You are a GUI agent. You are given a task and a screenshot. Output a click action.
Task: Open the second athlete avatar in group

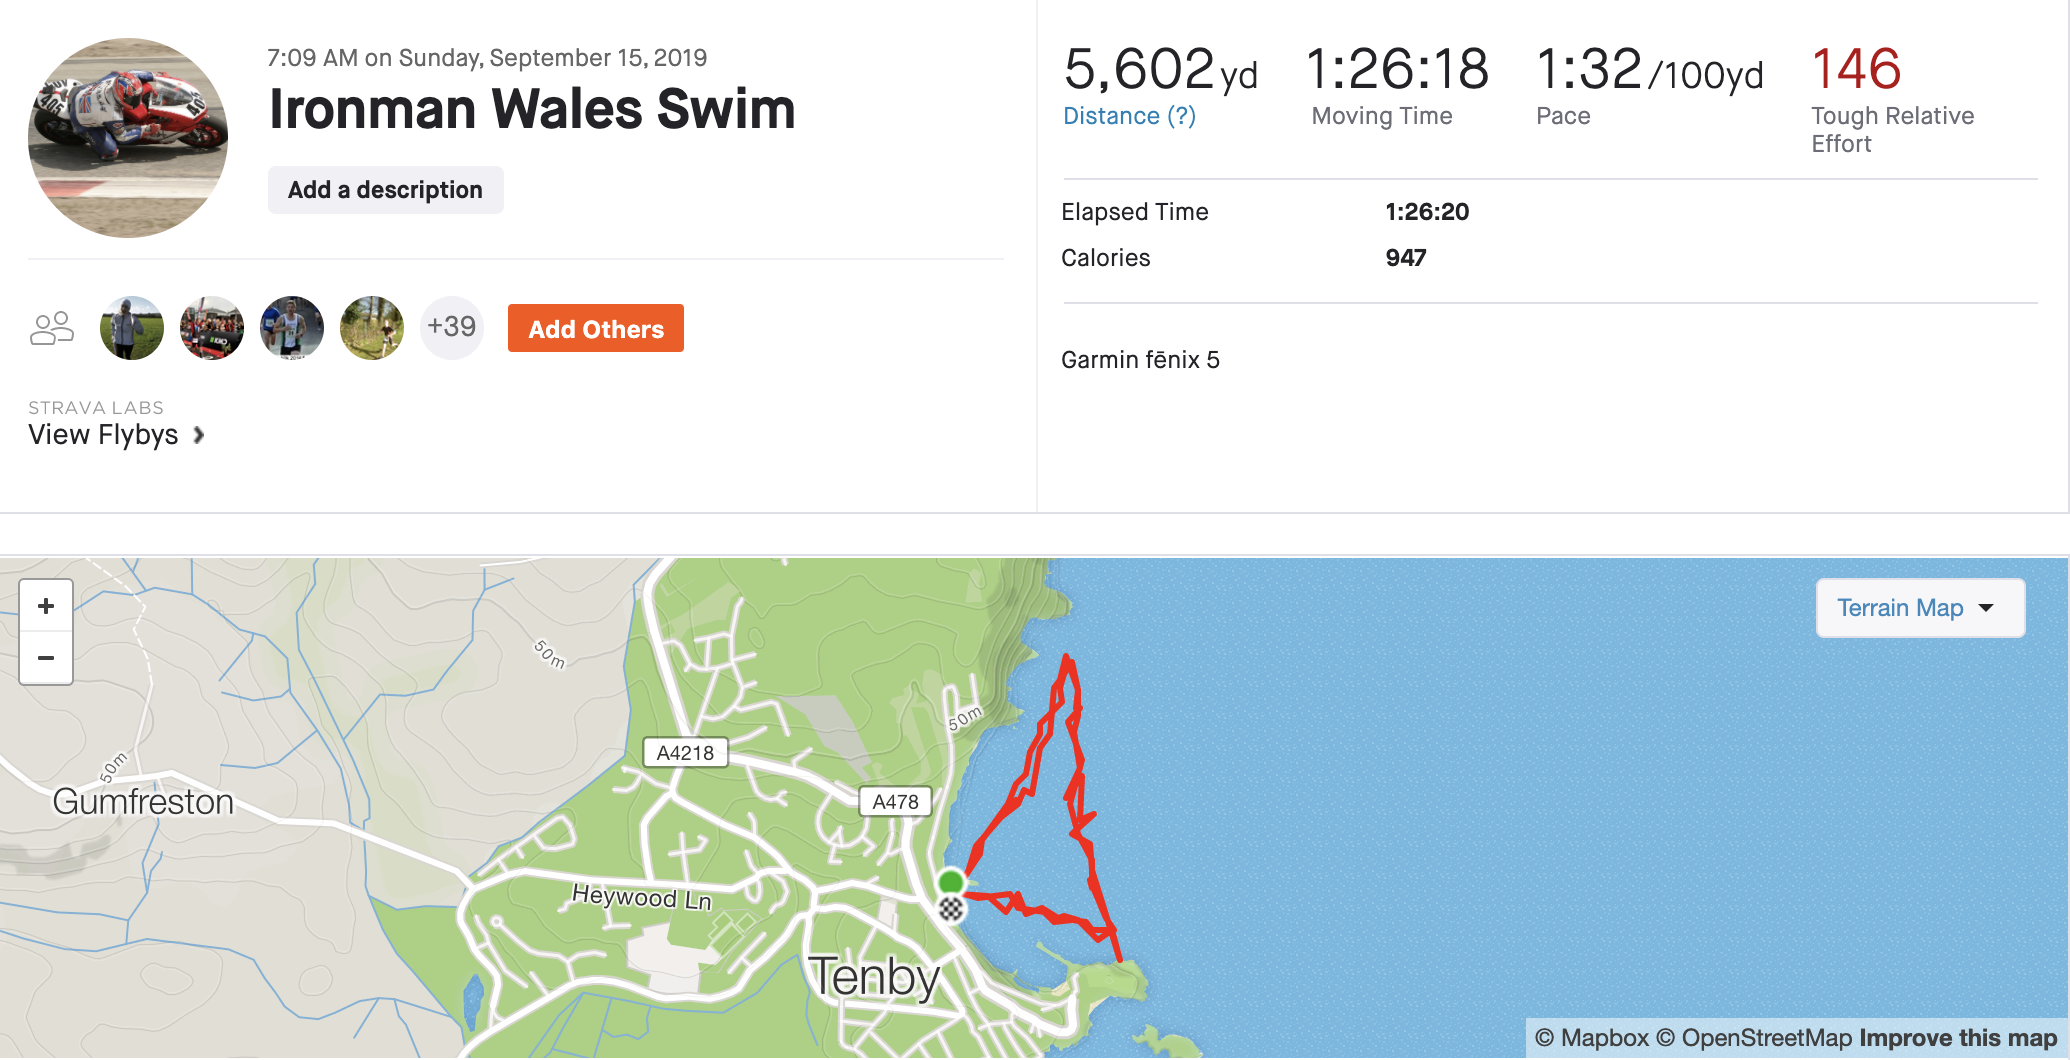(212, 328)
